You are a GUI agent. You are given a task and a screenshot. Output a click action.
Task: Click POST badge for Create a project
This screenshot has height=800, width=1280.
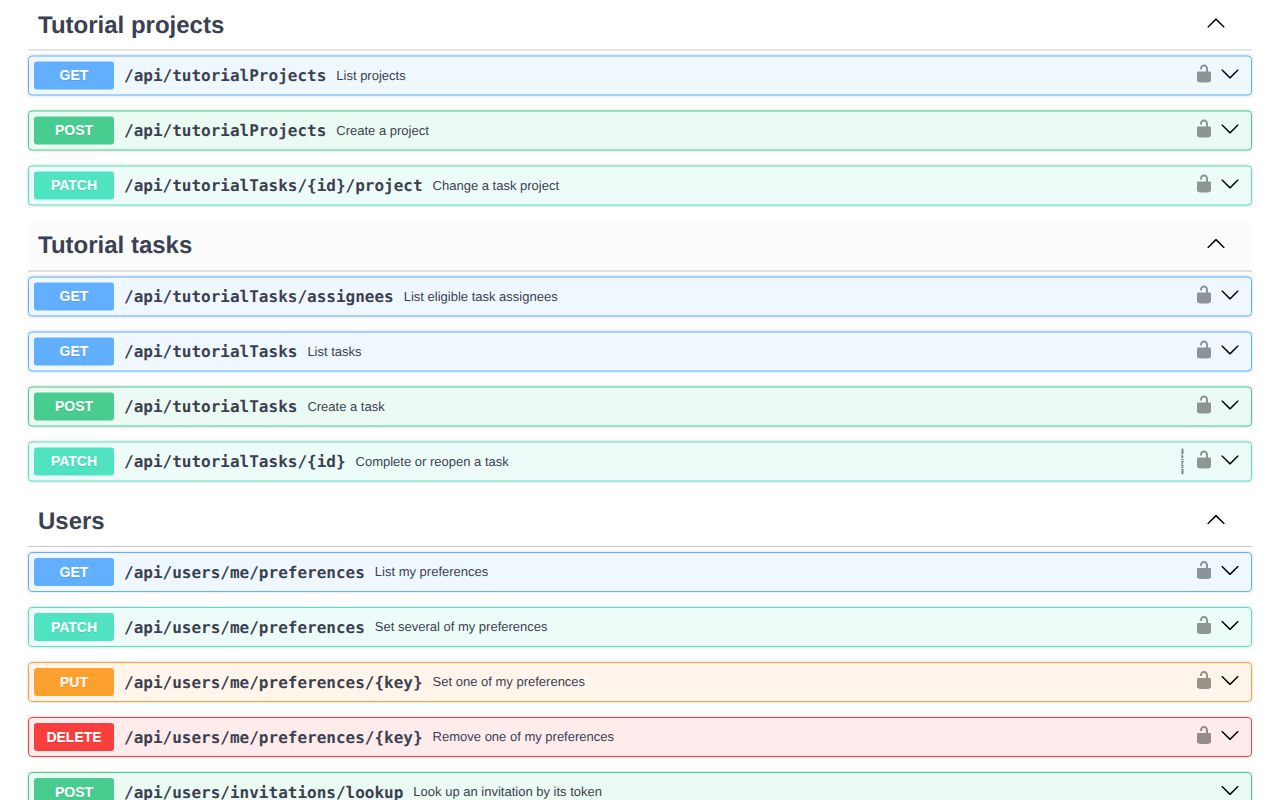click(x=74, y=130)
